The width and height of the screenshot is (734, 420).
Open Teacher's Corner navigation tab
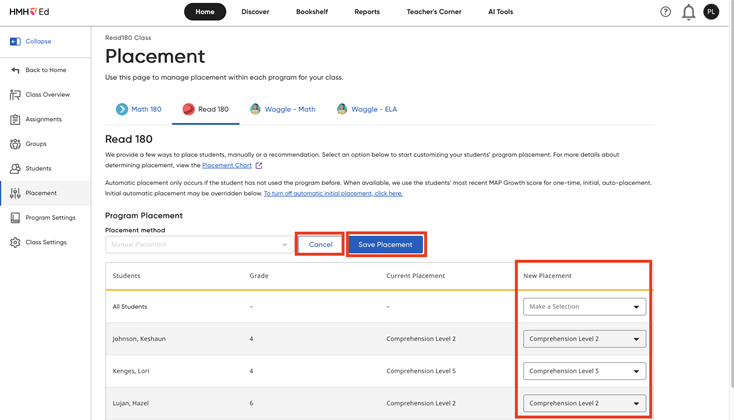[x=434, y=12]
